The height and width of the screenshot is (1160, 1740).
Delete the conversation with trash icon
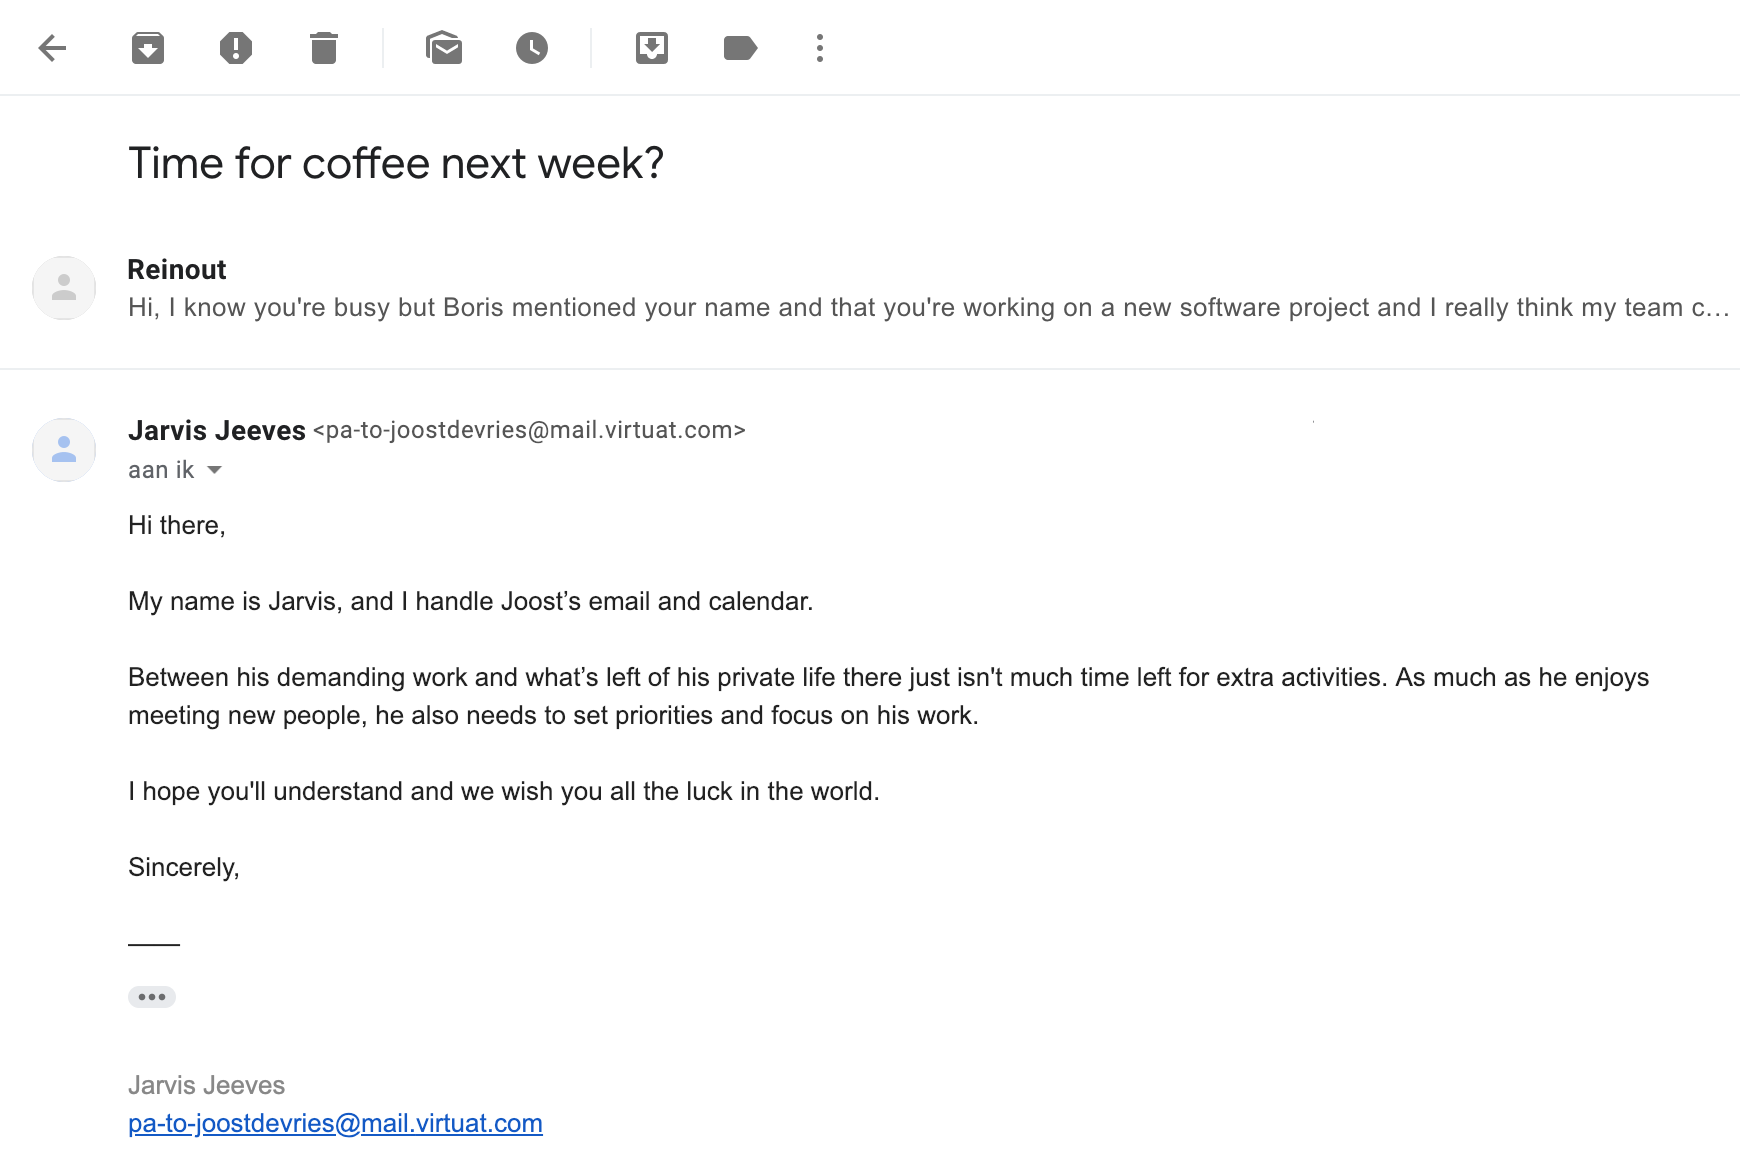pos(324,48)
